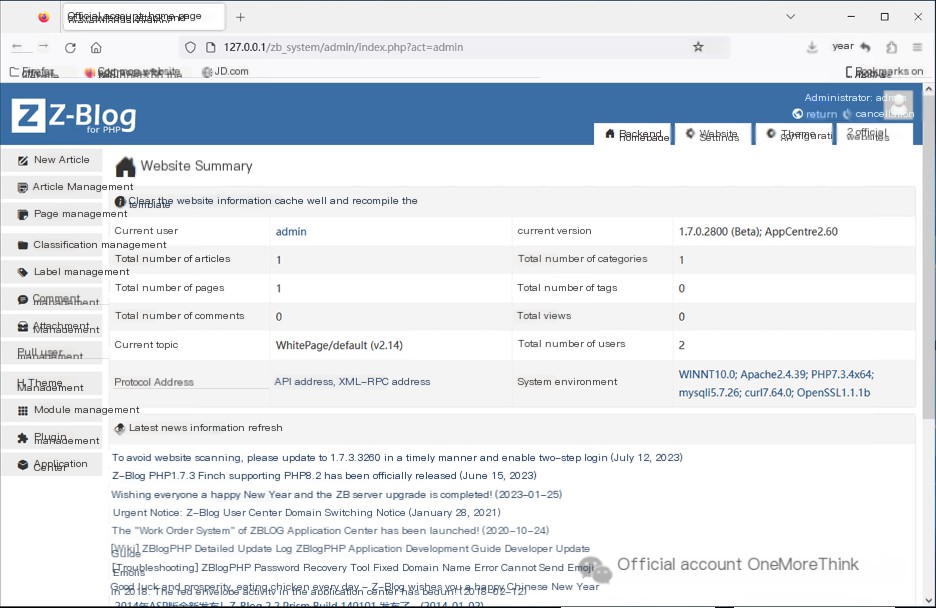Click the Latest news refresh icon
This screenshot has height=608, width=936.
point(119,428)
